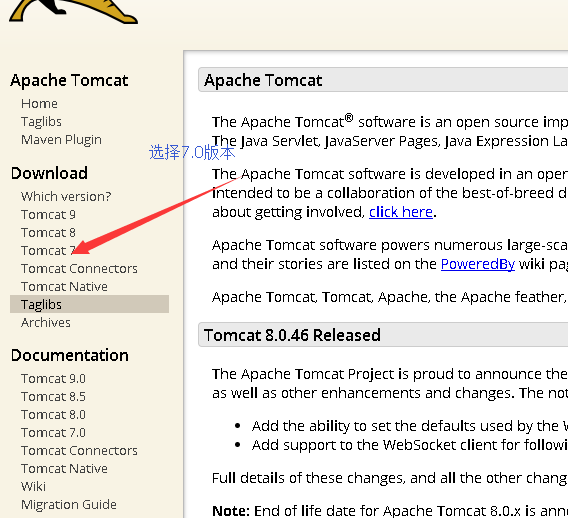Open Tomcat Connectors under Download
Viewport: 568px width, 518px height.
coord(79,269)
